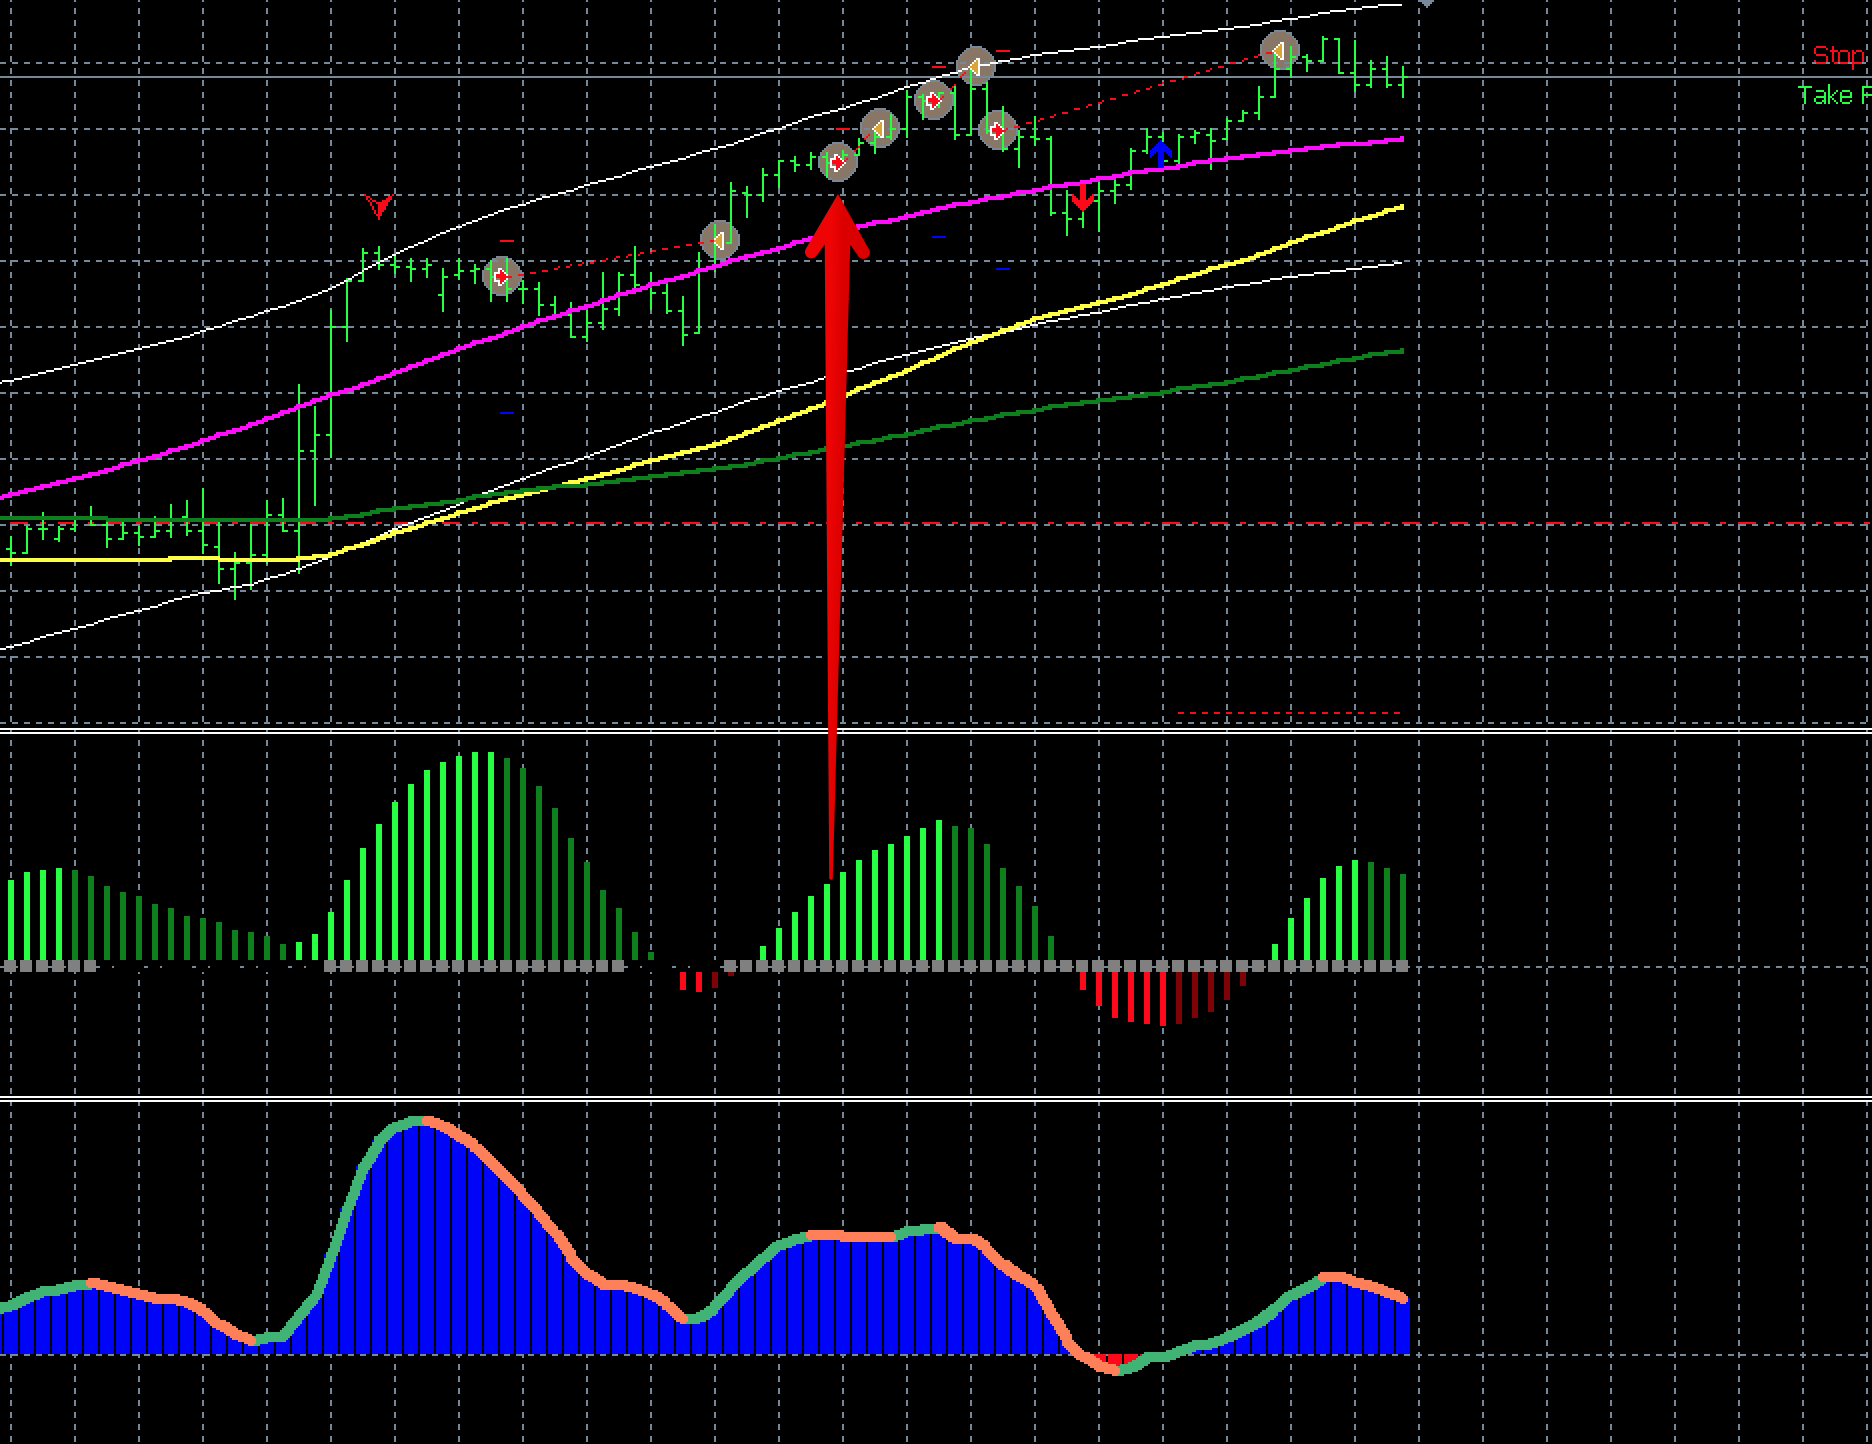Click the small red down arrow signal
1872x1444 pixels.
1082,197
